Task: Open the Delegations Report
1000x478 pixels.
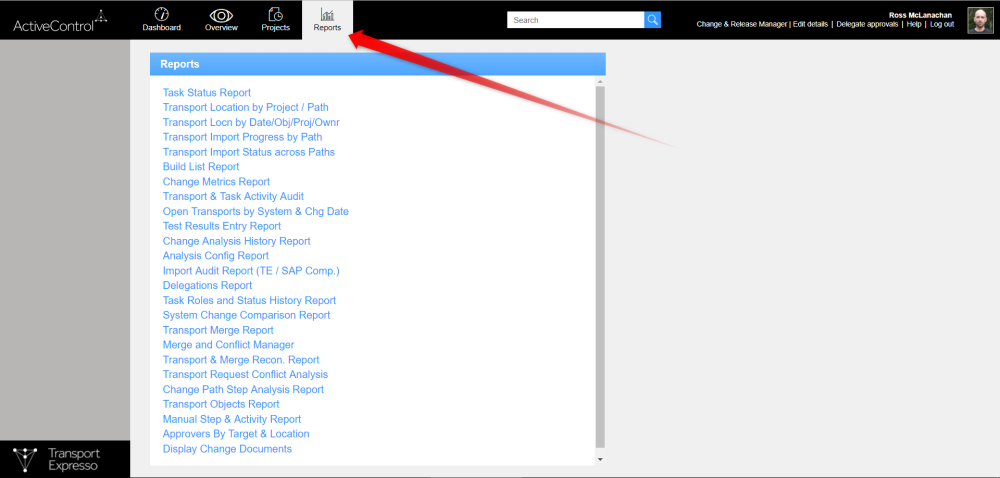Action: [207, 286]
